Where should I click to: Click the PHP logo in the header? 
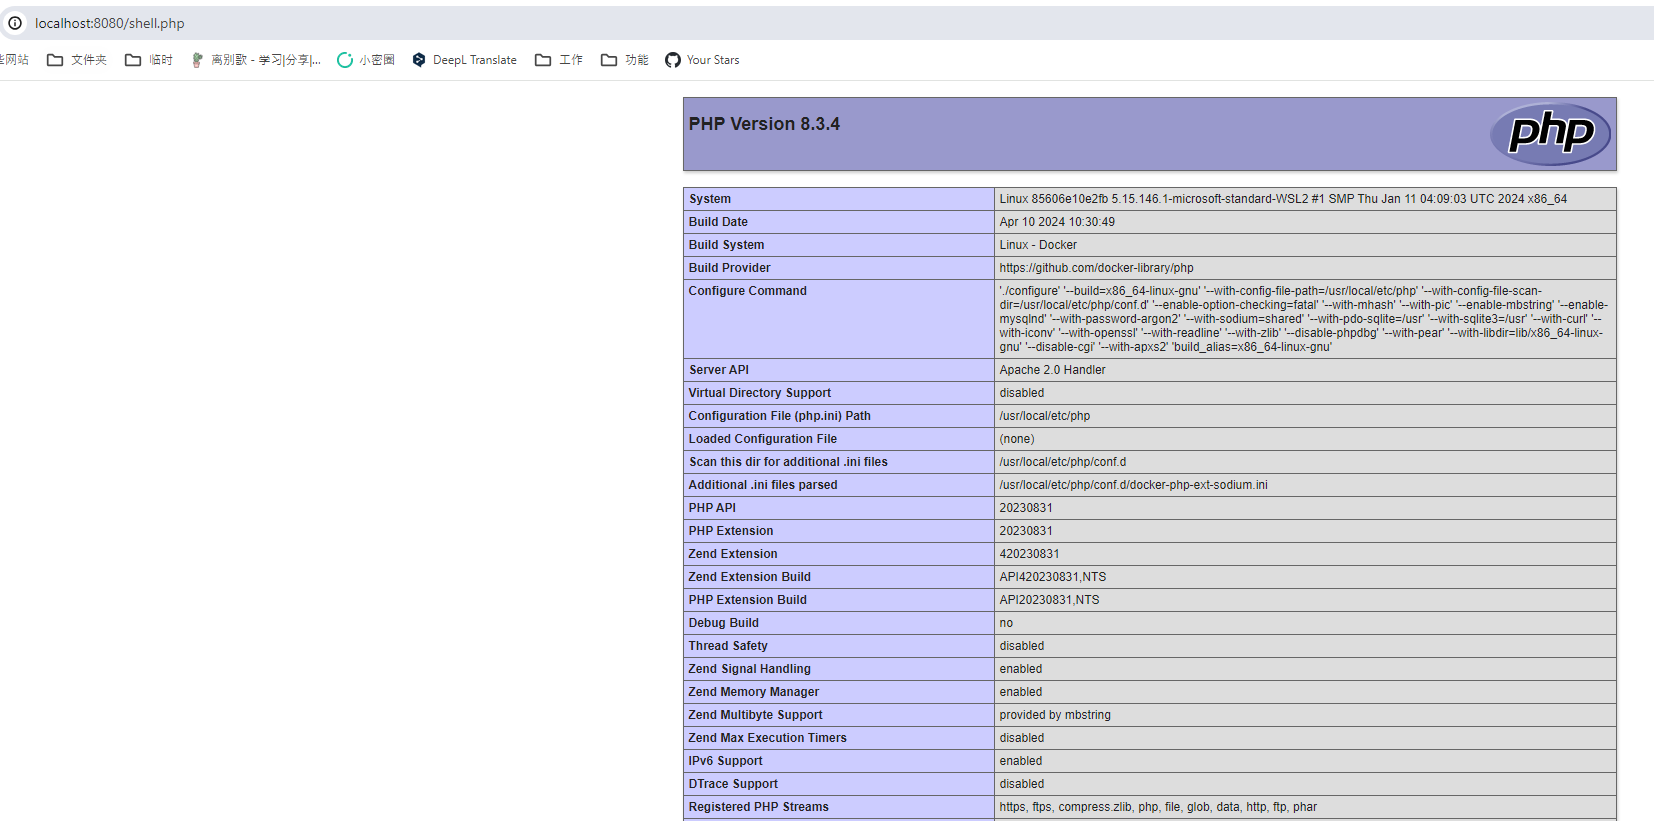(x=1550, y=133)
